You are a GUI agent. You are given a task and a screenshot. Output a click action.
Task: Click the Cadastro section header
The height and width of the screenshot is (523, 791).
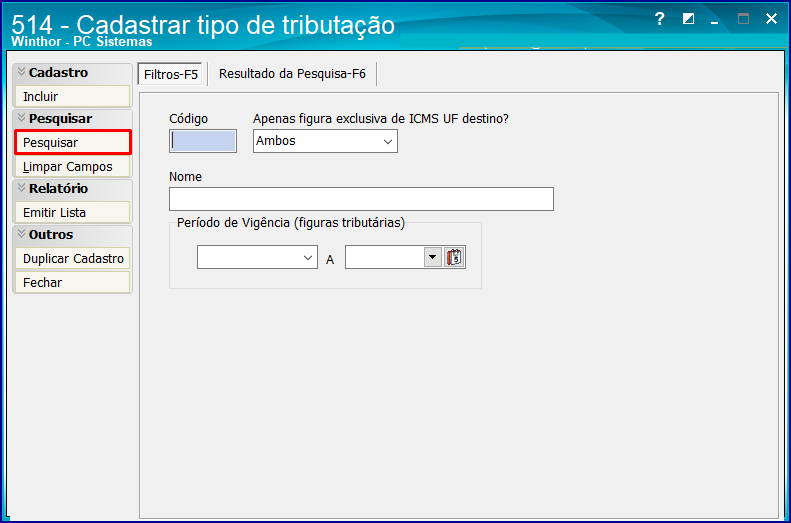[73, 73]
